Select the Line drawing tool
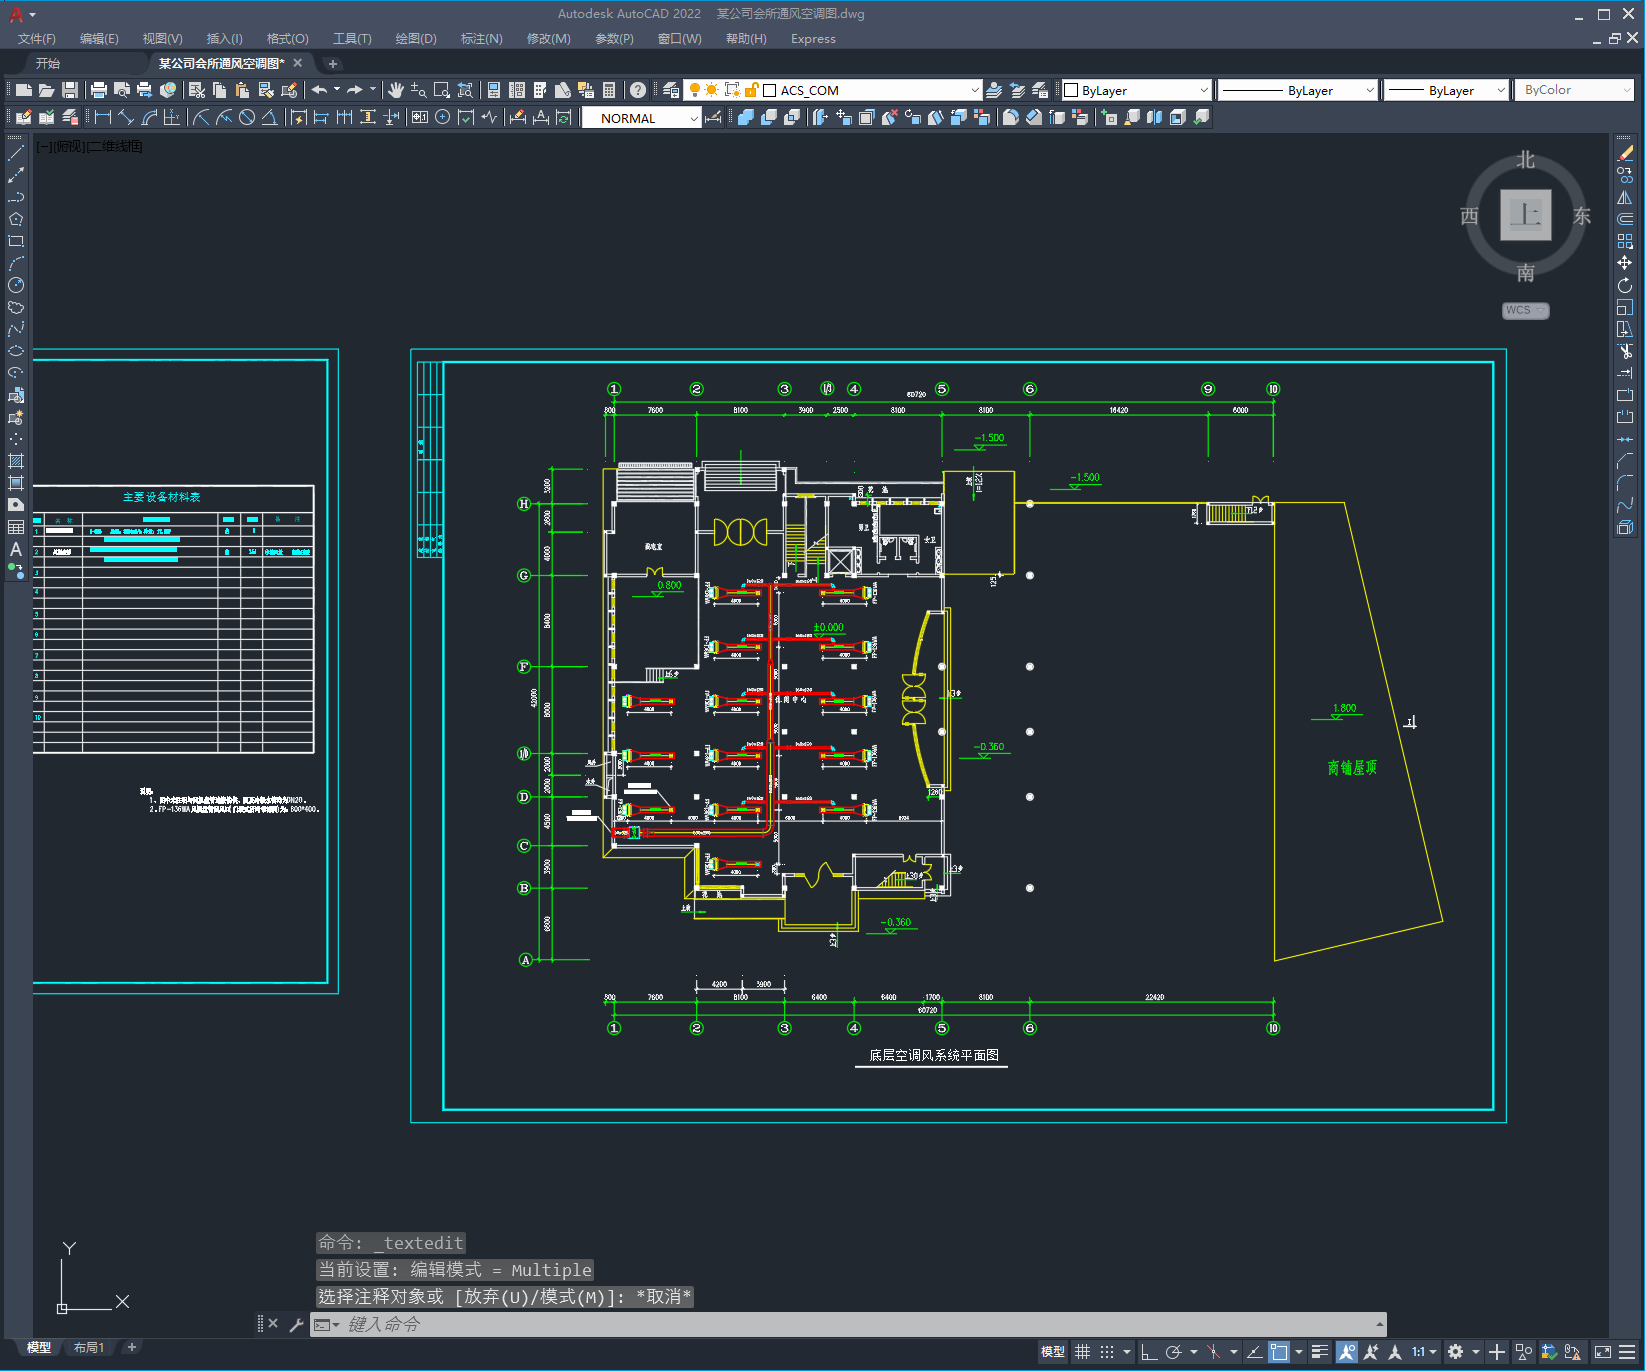The width and height of the screenshot is (1645, 1371). [16, 154]
